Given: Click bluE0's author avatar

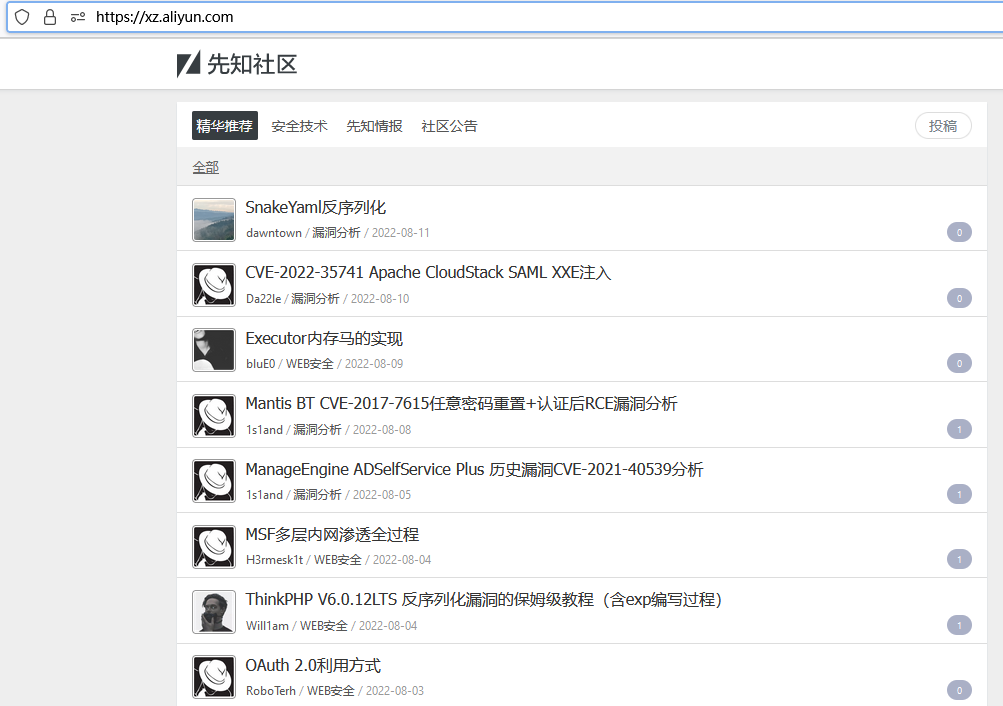Looking at the screenshot, I should tap(214, 350).
